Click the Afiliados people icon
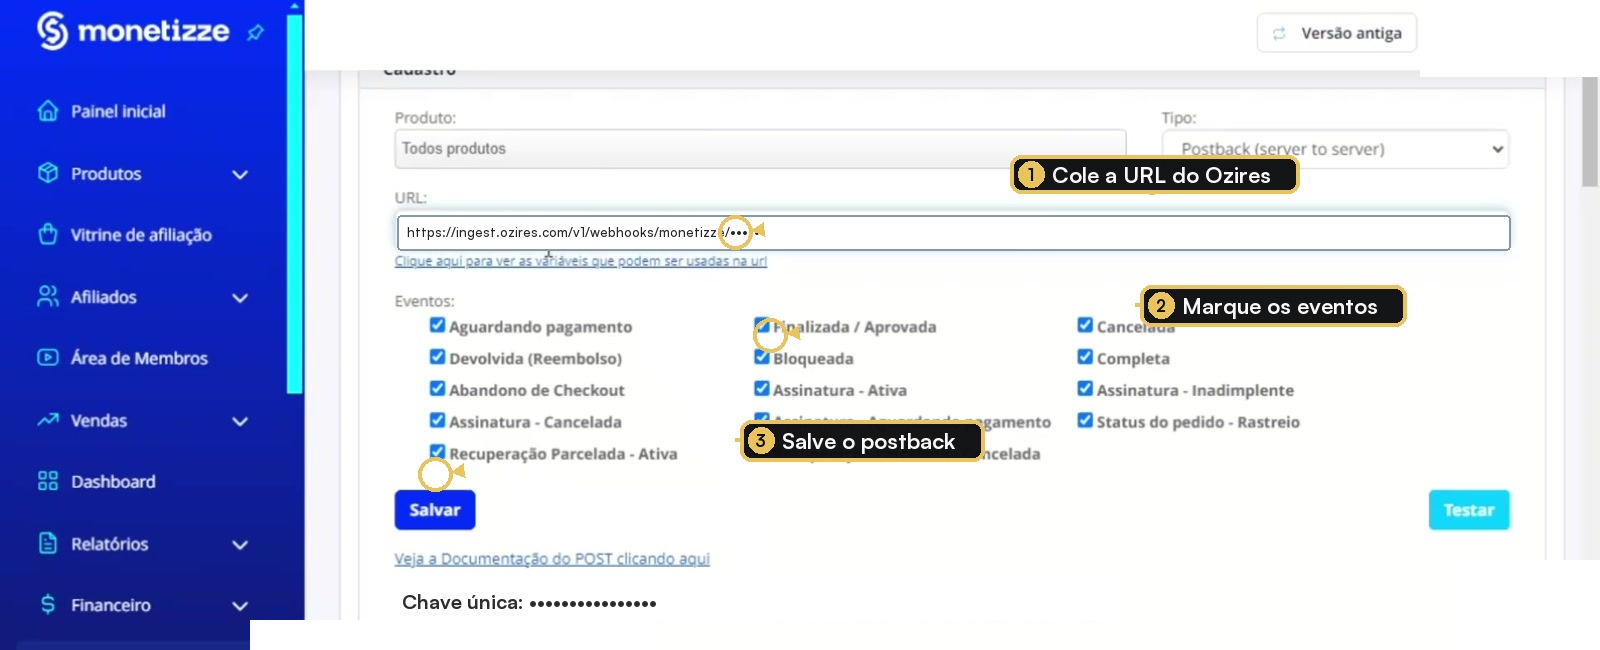This screenshot has height=650, width=1600. click(47, 296)
